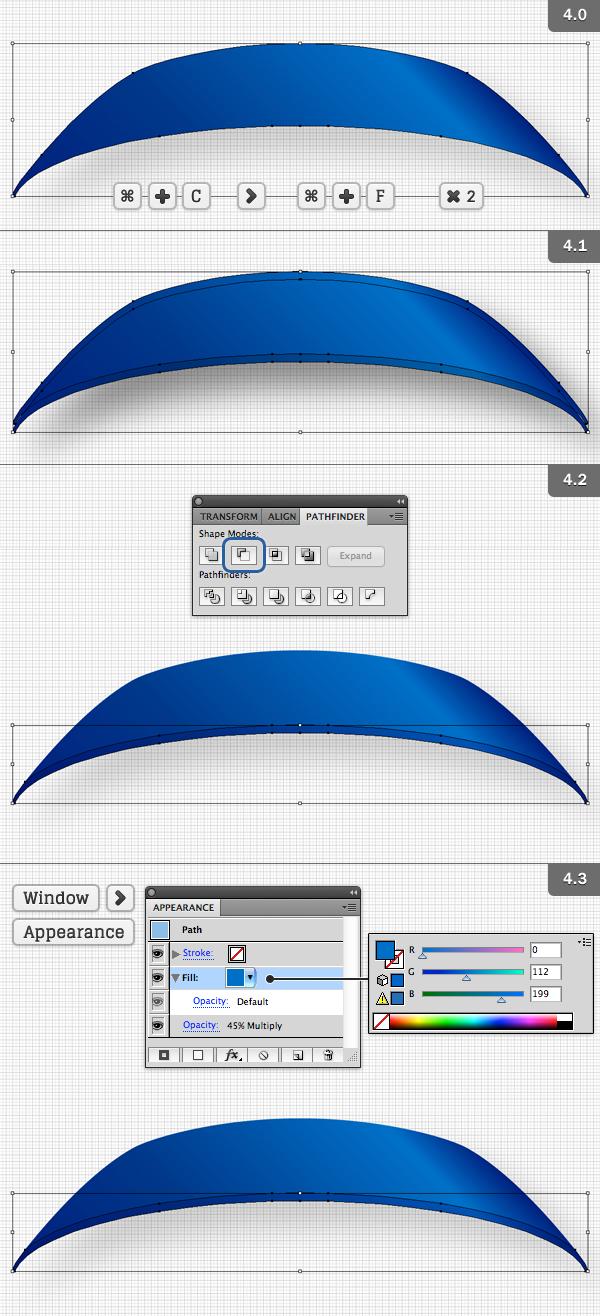Toggle visibility of the Fill attribute

(x=159, y=978)
